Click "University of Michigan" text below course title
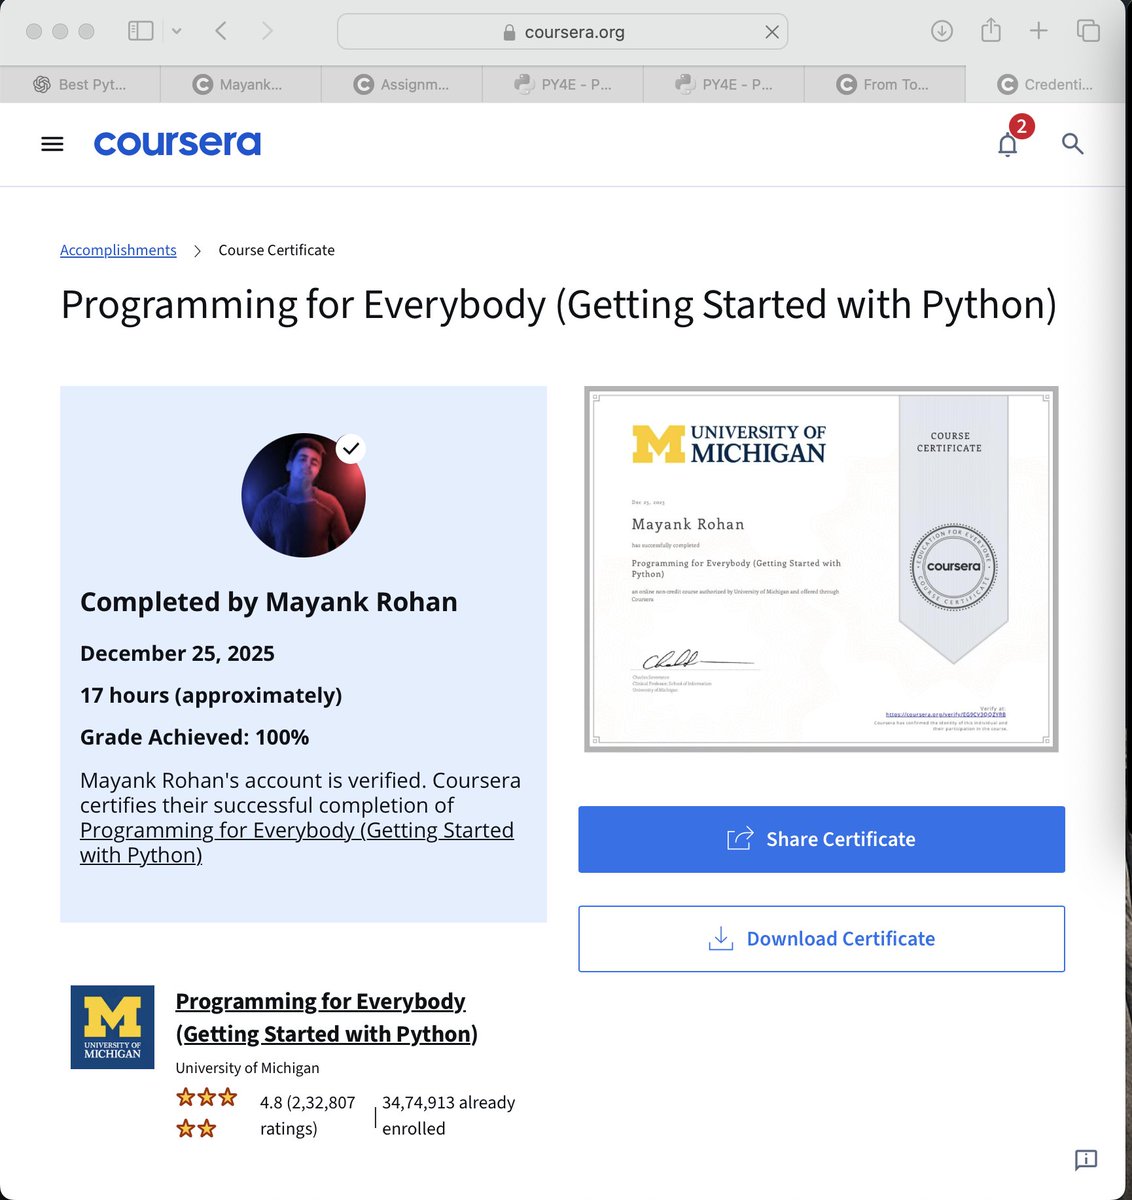Viewport: 1132px width, 1200px height. tap(247, 1068)
